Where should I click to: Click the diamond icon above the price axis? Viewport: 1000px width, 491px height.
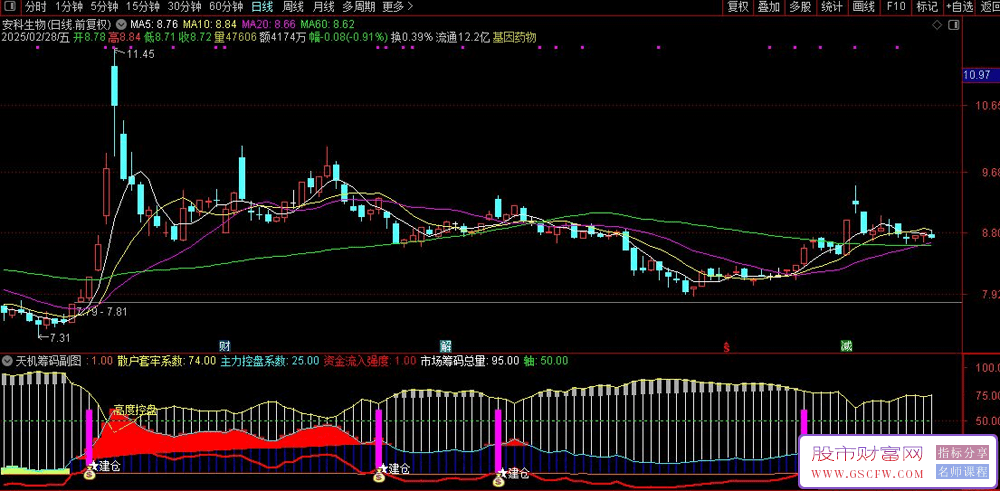coord(937,25)
